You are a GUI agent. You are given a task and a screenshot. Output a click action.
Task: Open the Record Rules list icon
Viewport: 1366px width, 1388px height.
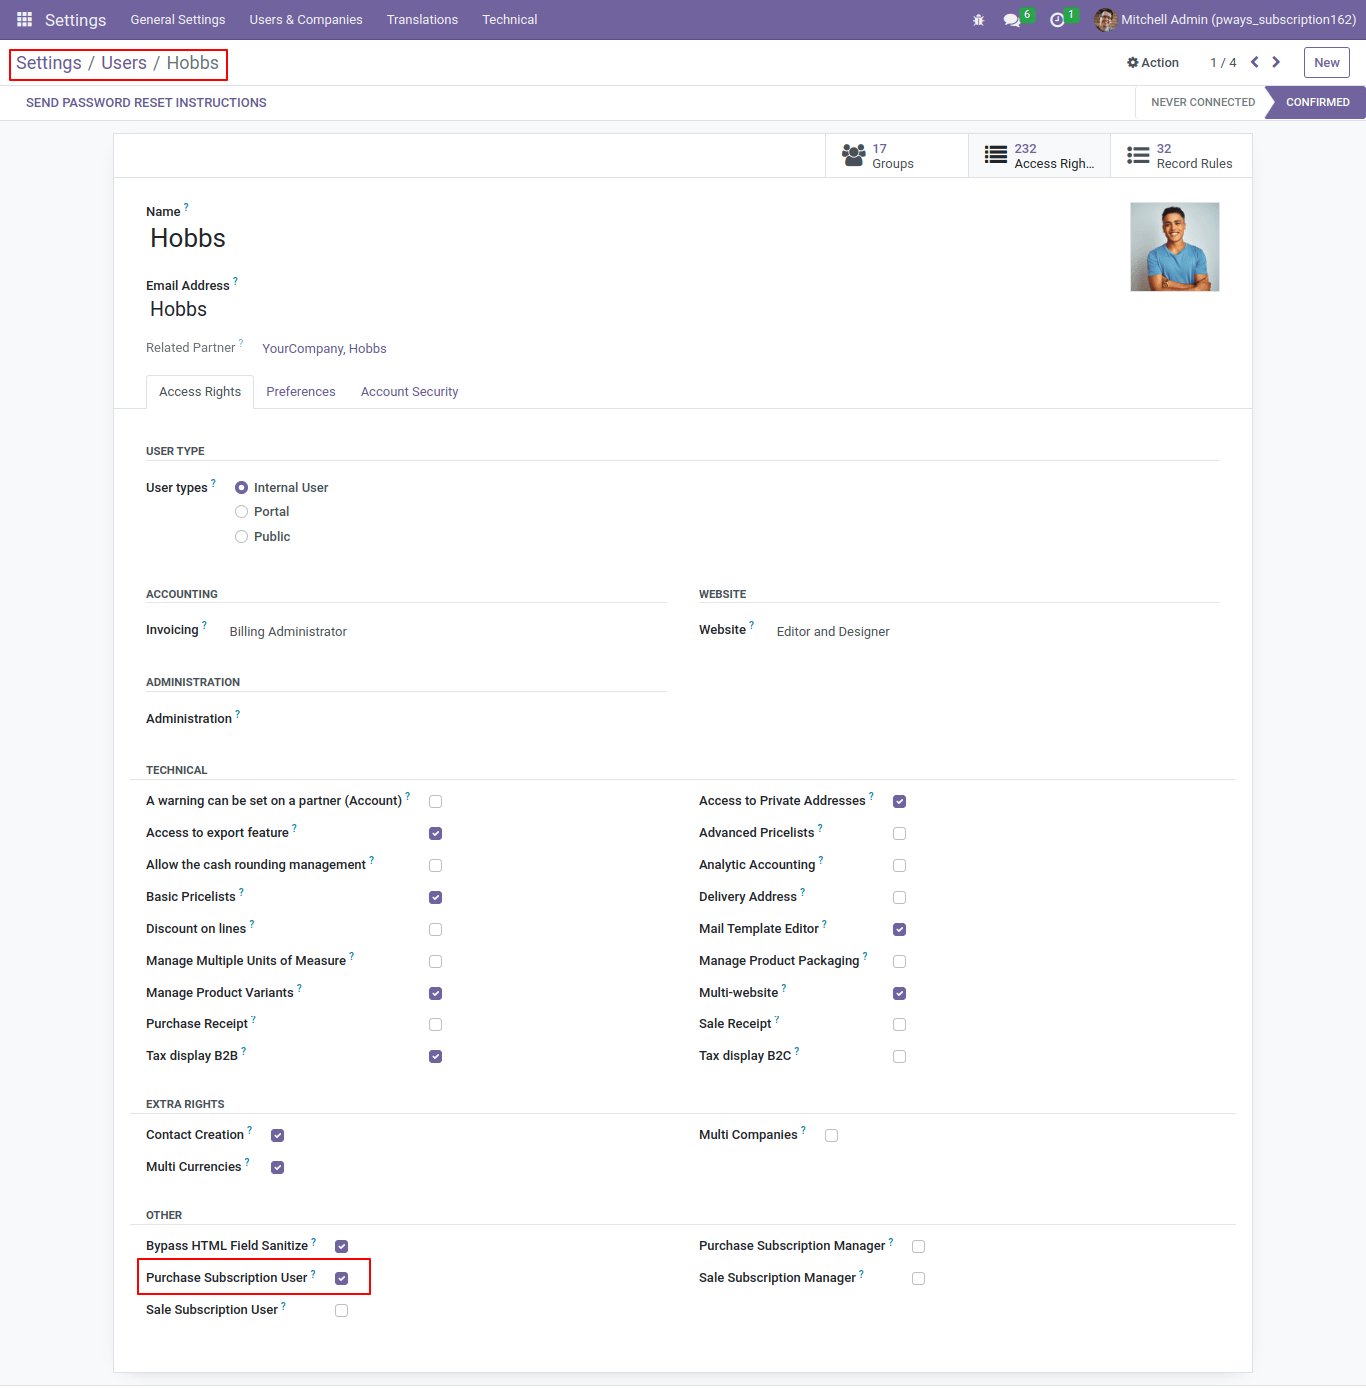click(1138, 155)
